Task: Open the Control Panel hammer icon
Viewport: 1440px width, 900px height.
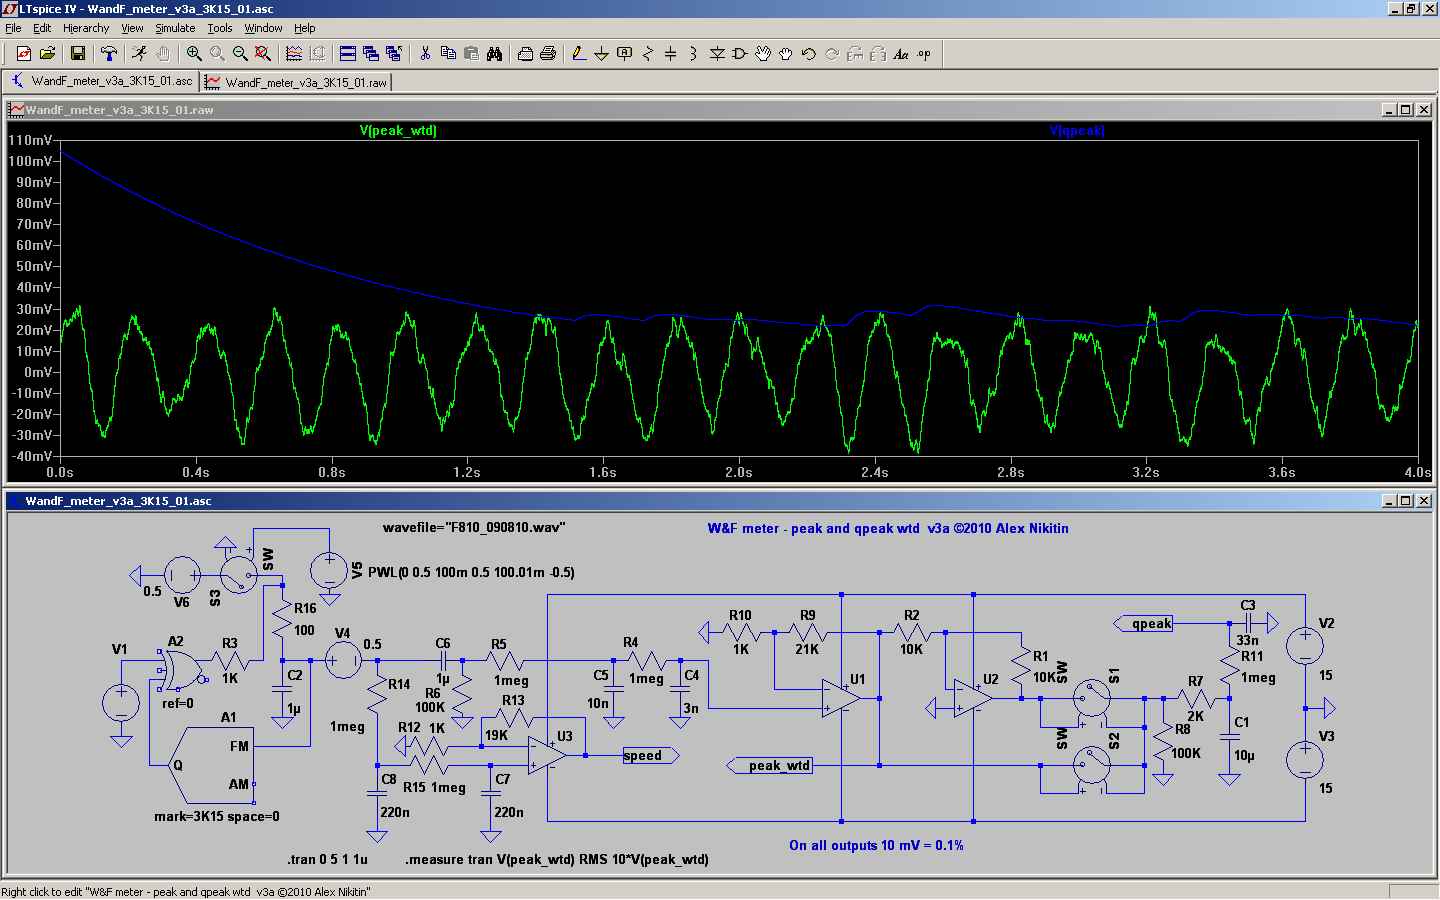Action: 109,54
